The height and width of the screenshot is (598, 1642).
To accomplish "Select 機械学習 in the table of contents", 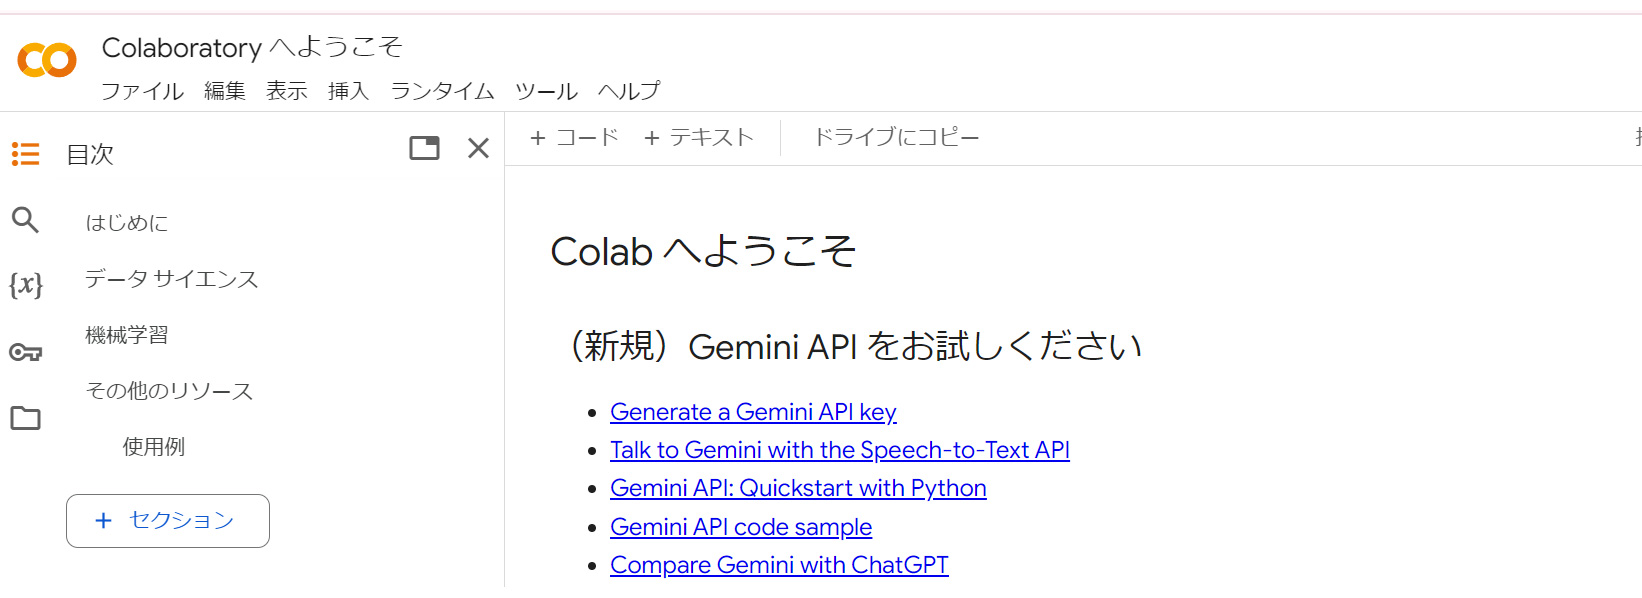I will click(127, 335).
